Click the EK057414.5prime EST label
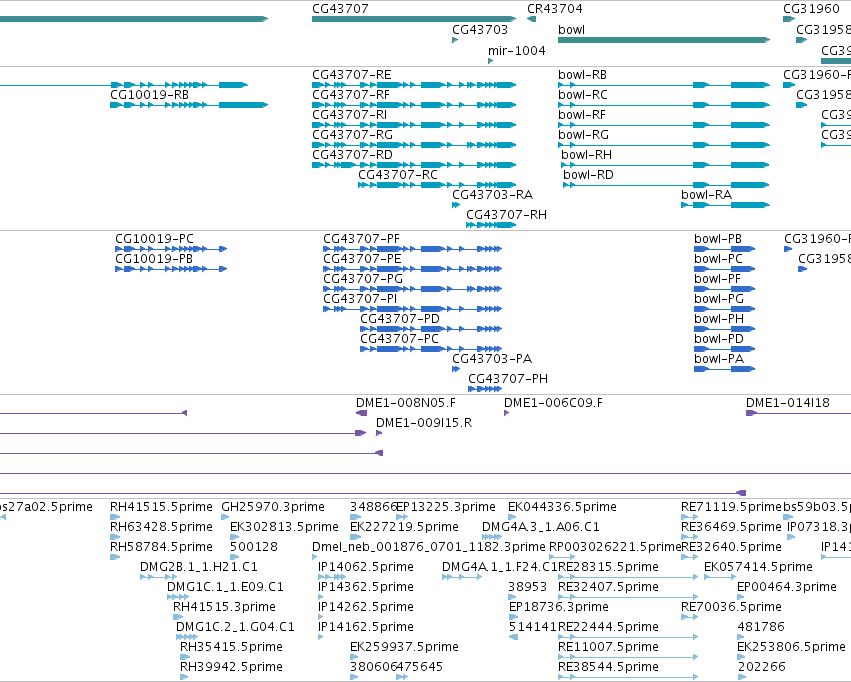 758,568
